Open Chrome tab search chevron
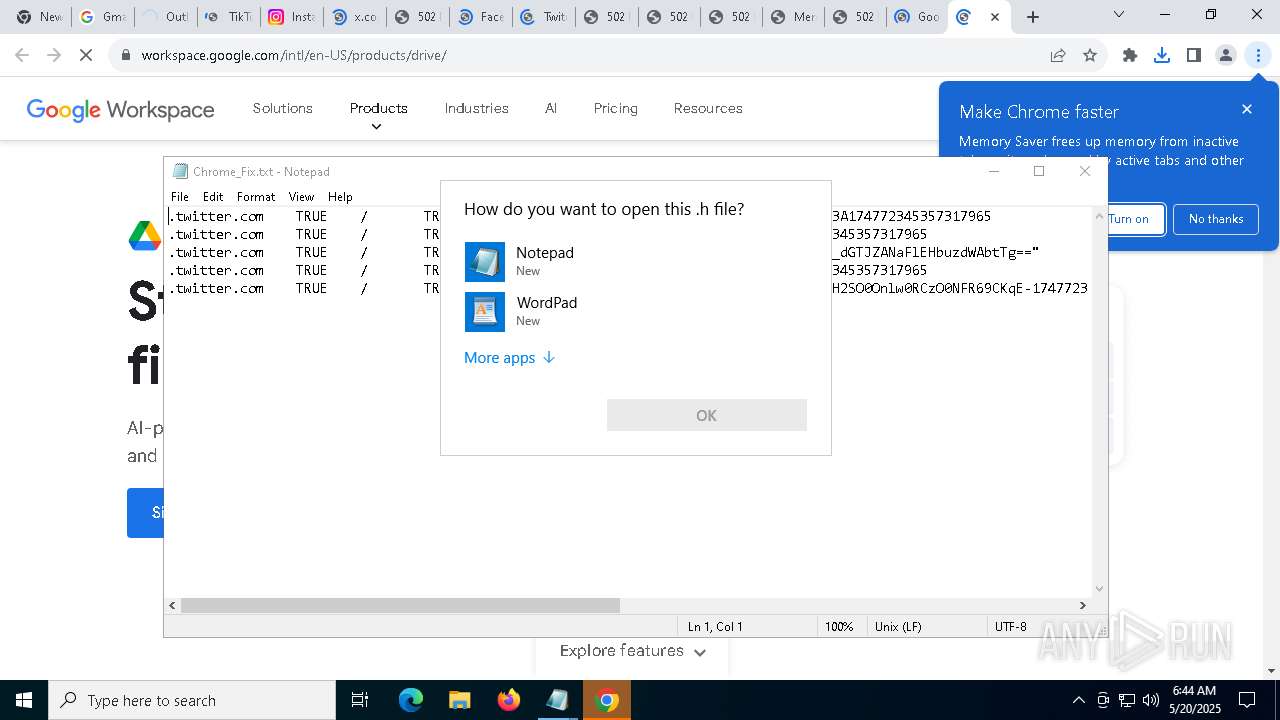Image resolution: width=1280 pixels, height=720 pixels. (1119, 15)
